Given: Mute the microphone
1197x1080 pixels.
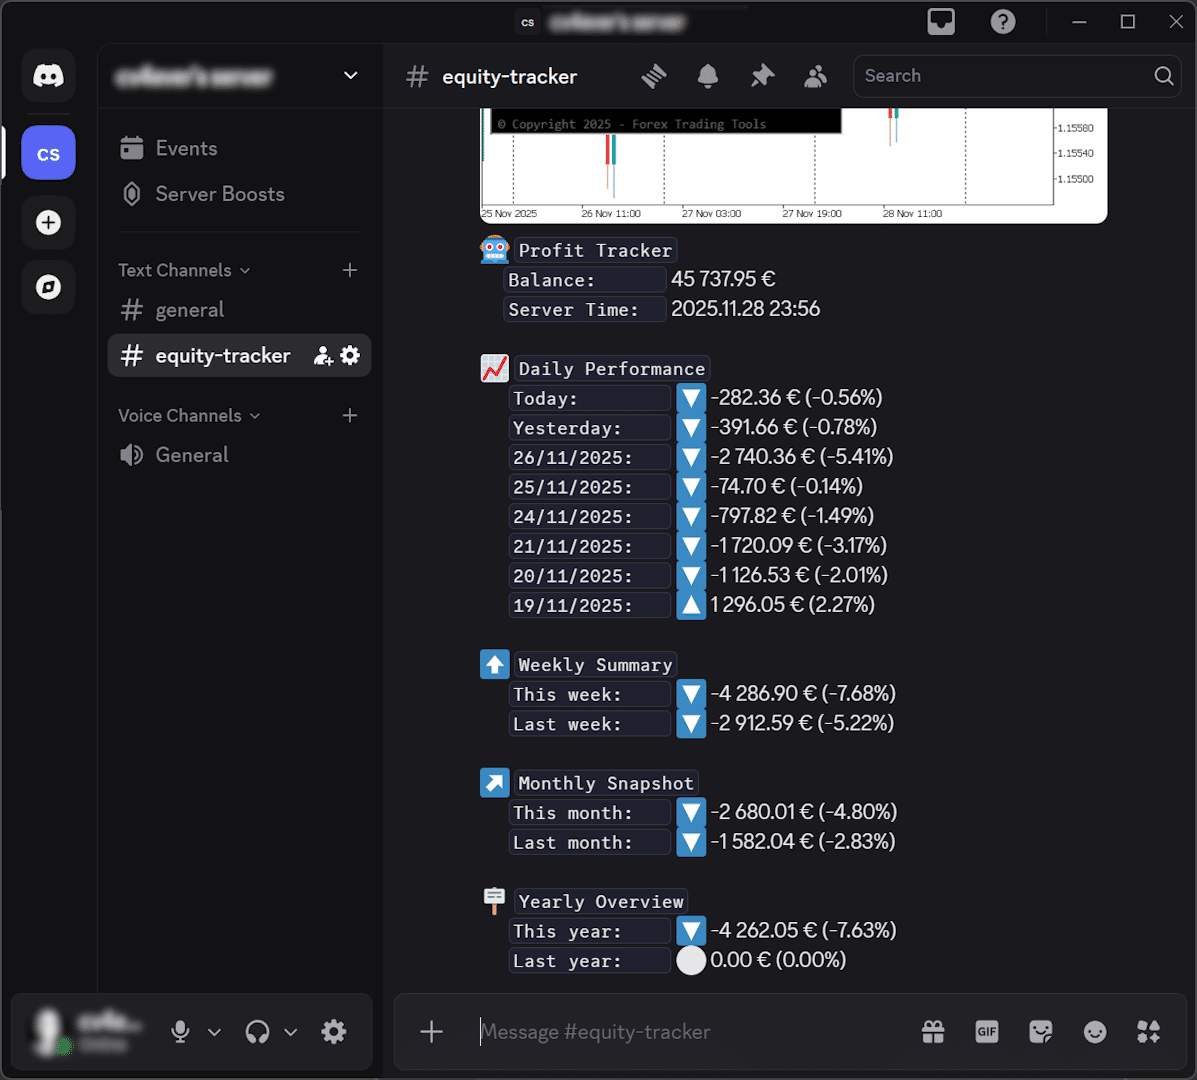Looking at the screenshot, I should [x=180, y=1032].
